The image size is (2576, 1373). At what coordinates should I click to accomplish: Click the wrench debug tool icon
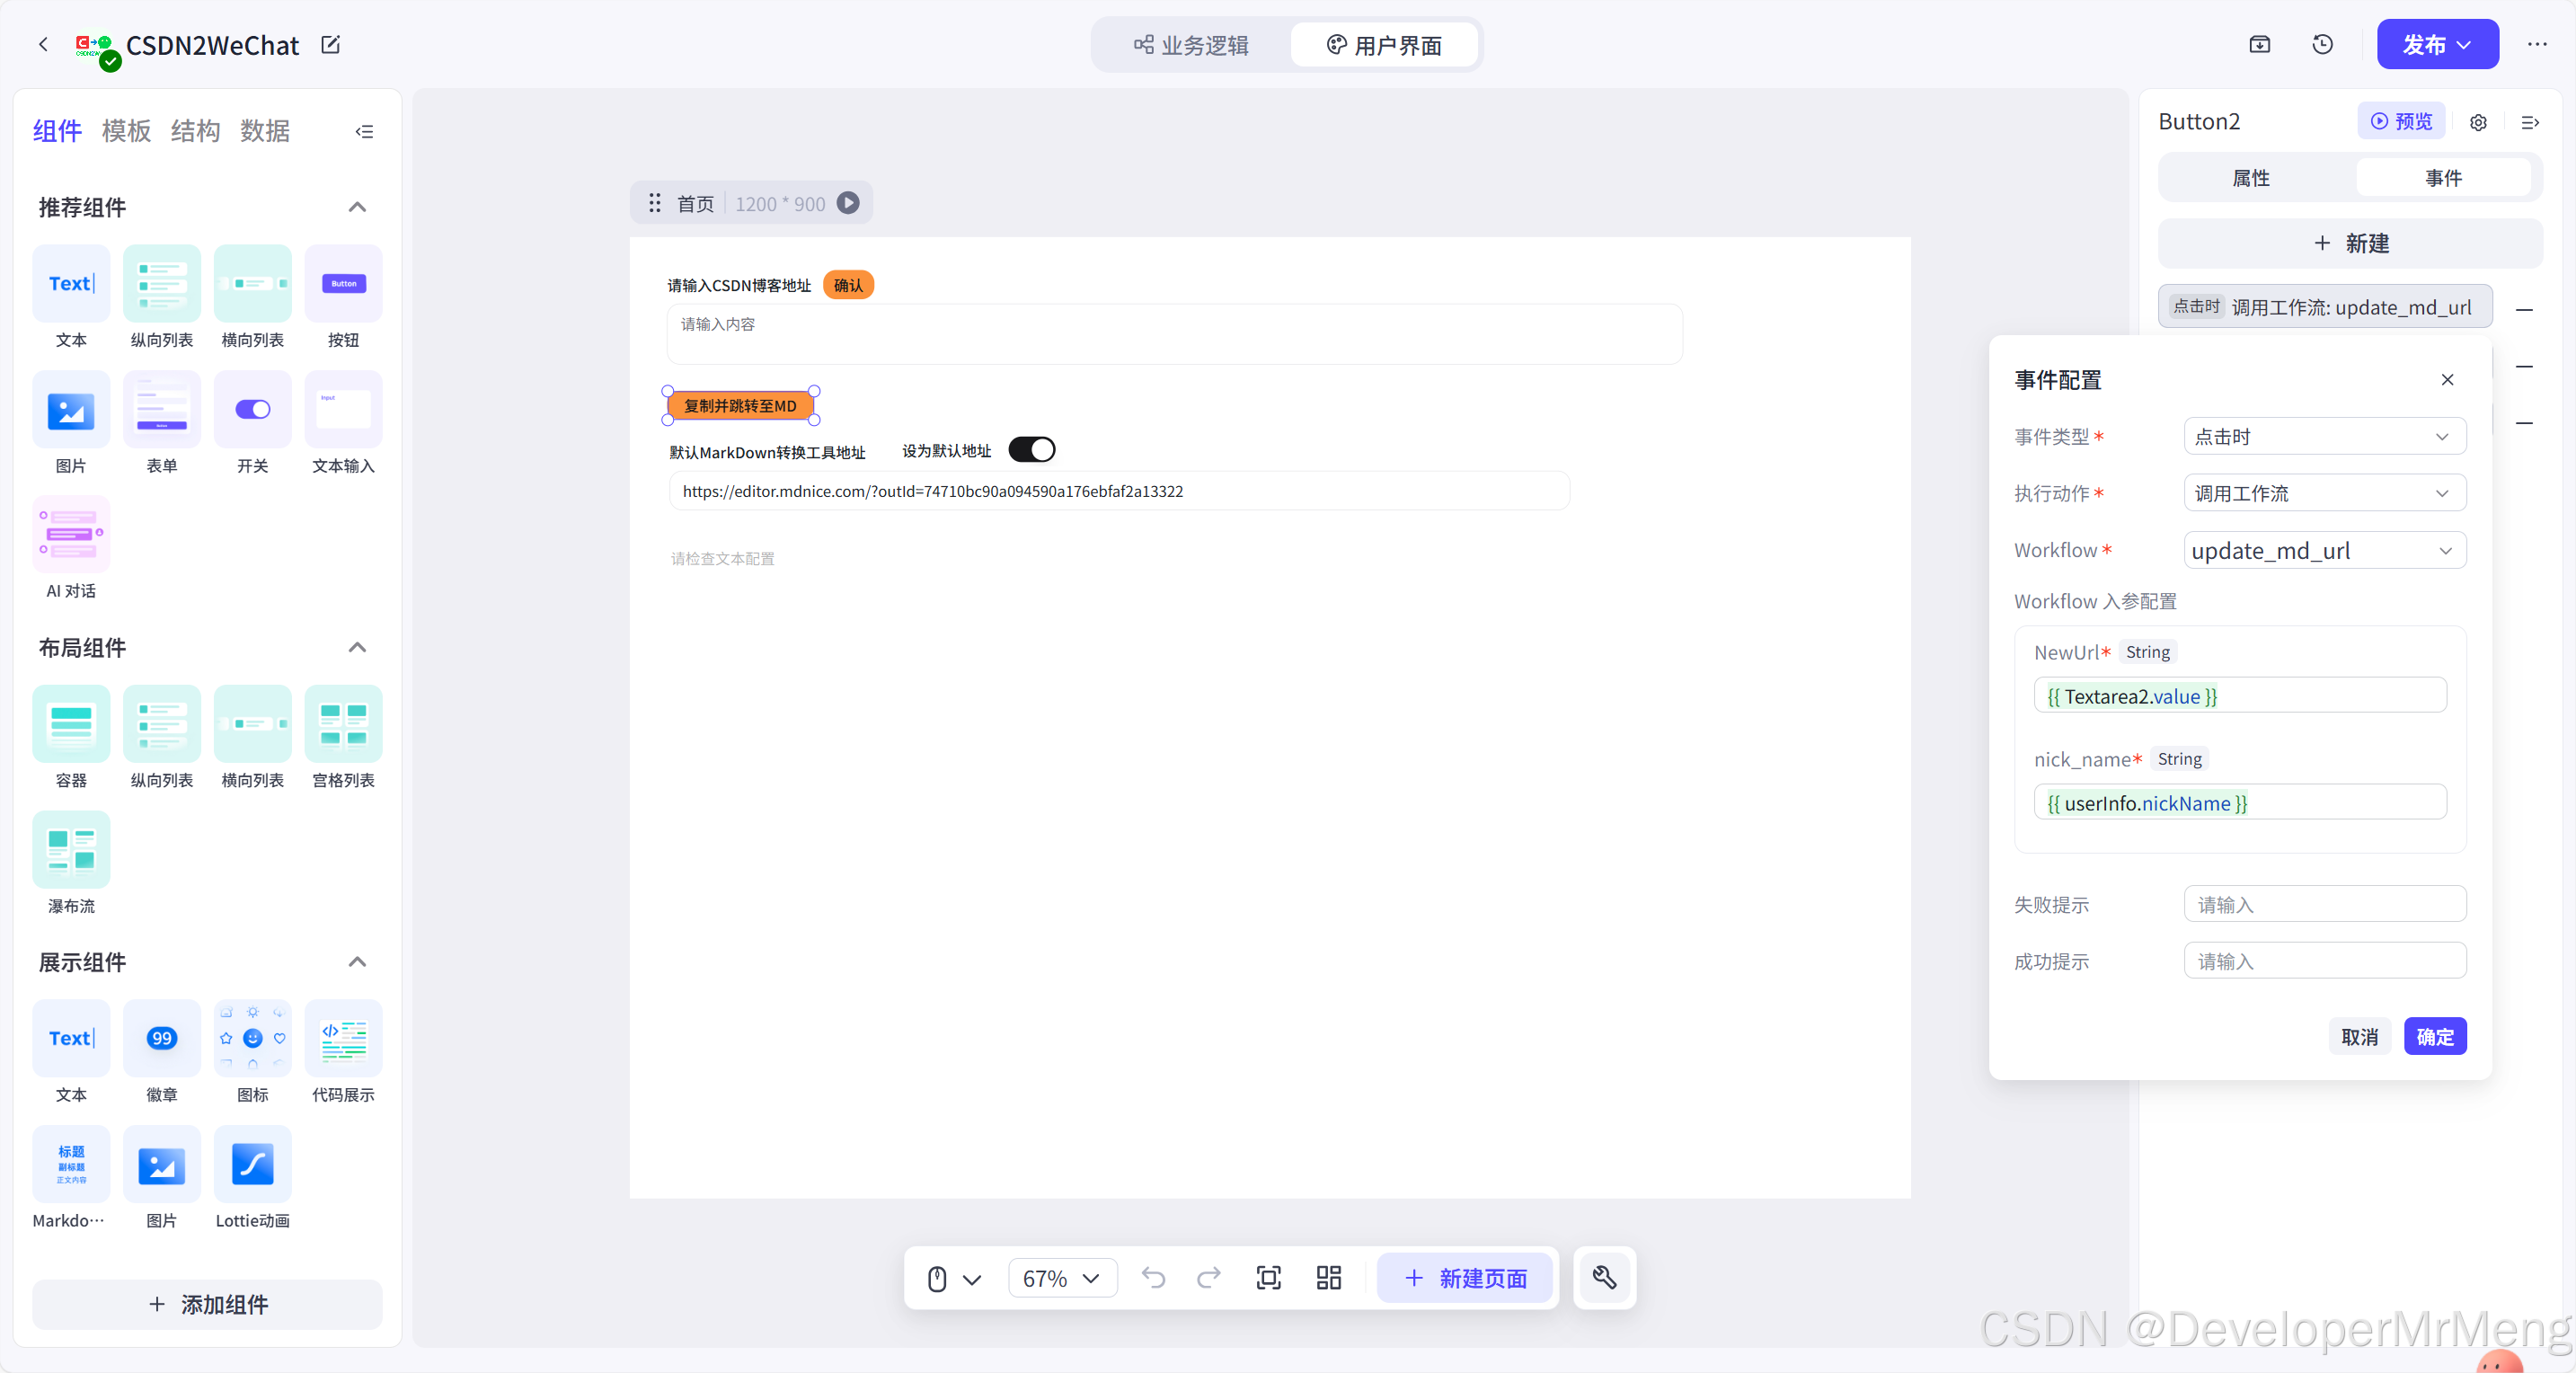coord(1604,1277)
